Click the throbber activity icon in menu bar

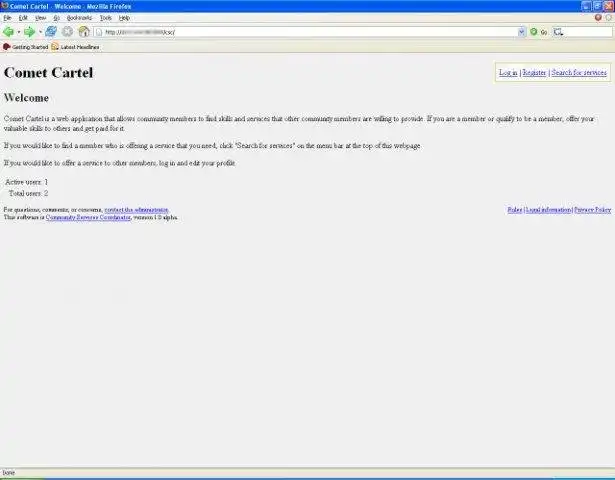(609, 18)
